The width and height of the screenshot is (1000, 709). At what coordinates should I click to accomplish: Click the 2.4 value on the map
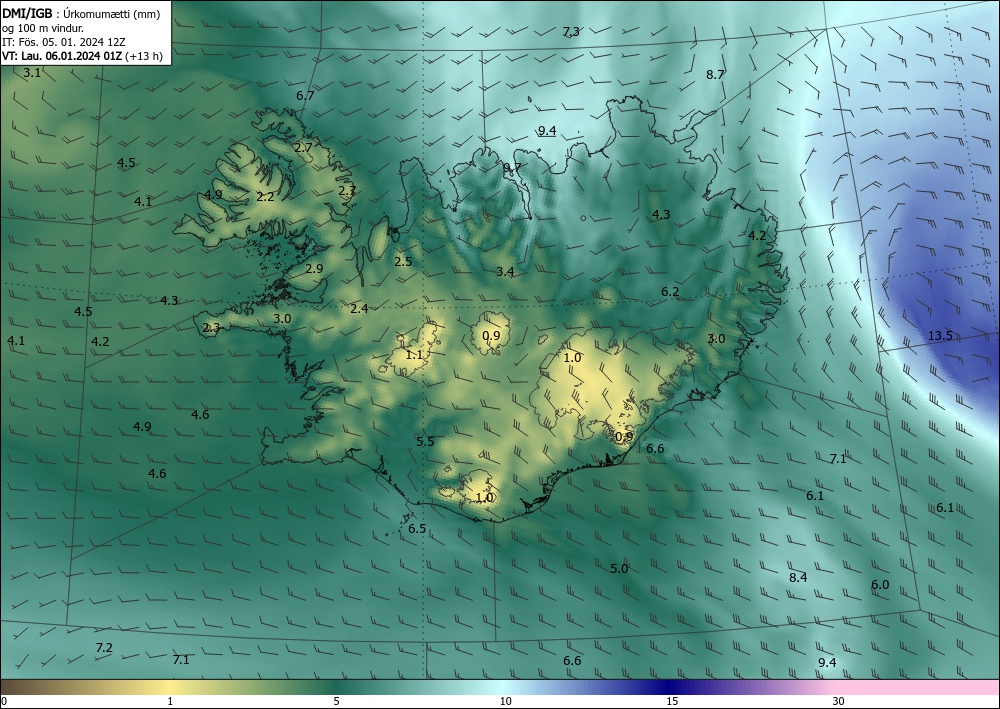click(x=359, y=309)
